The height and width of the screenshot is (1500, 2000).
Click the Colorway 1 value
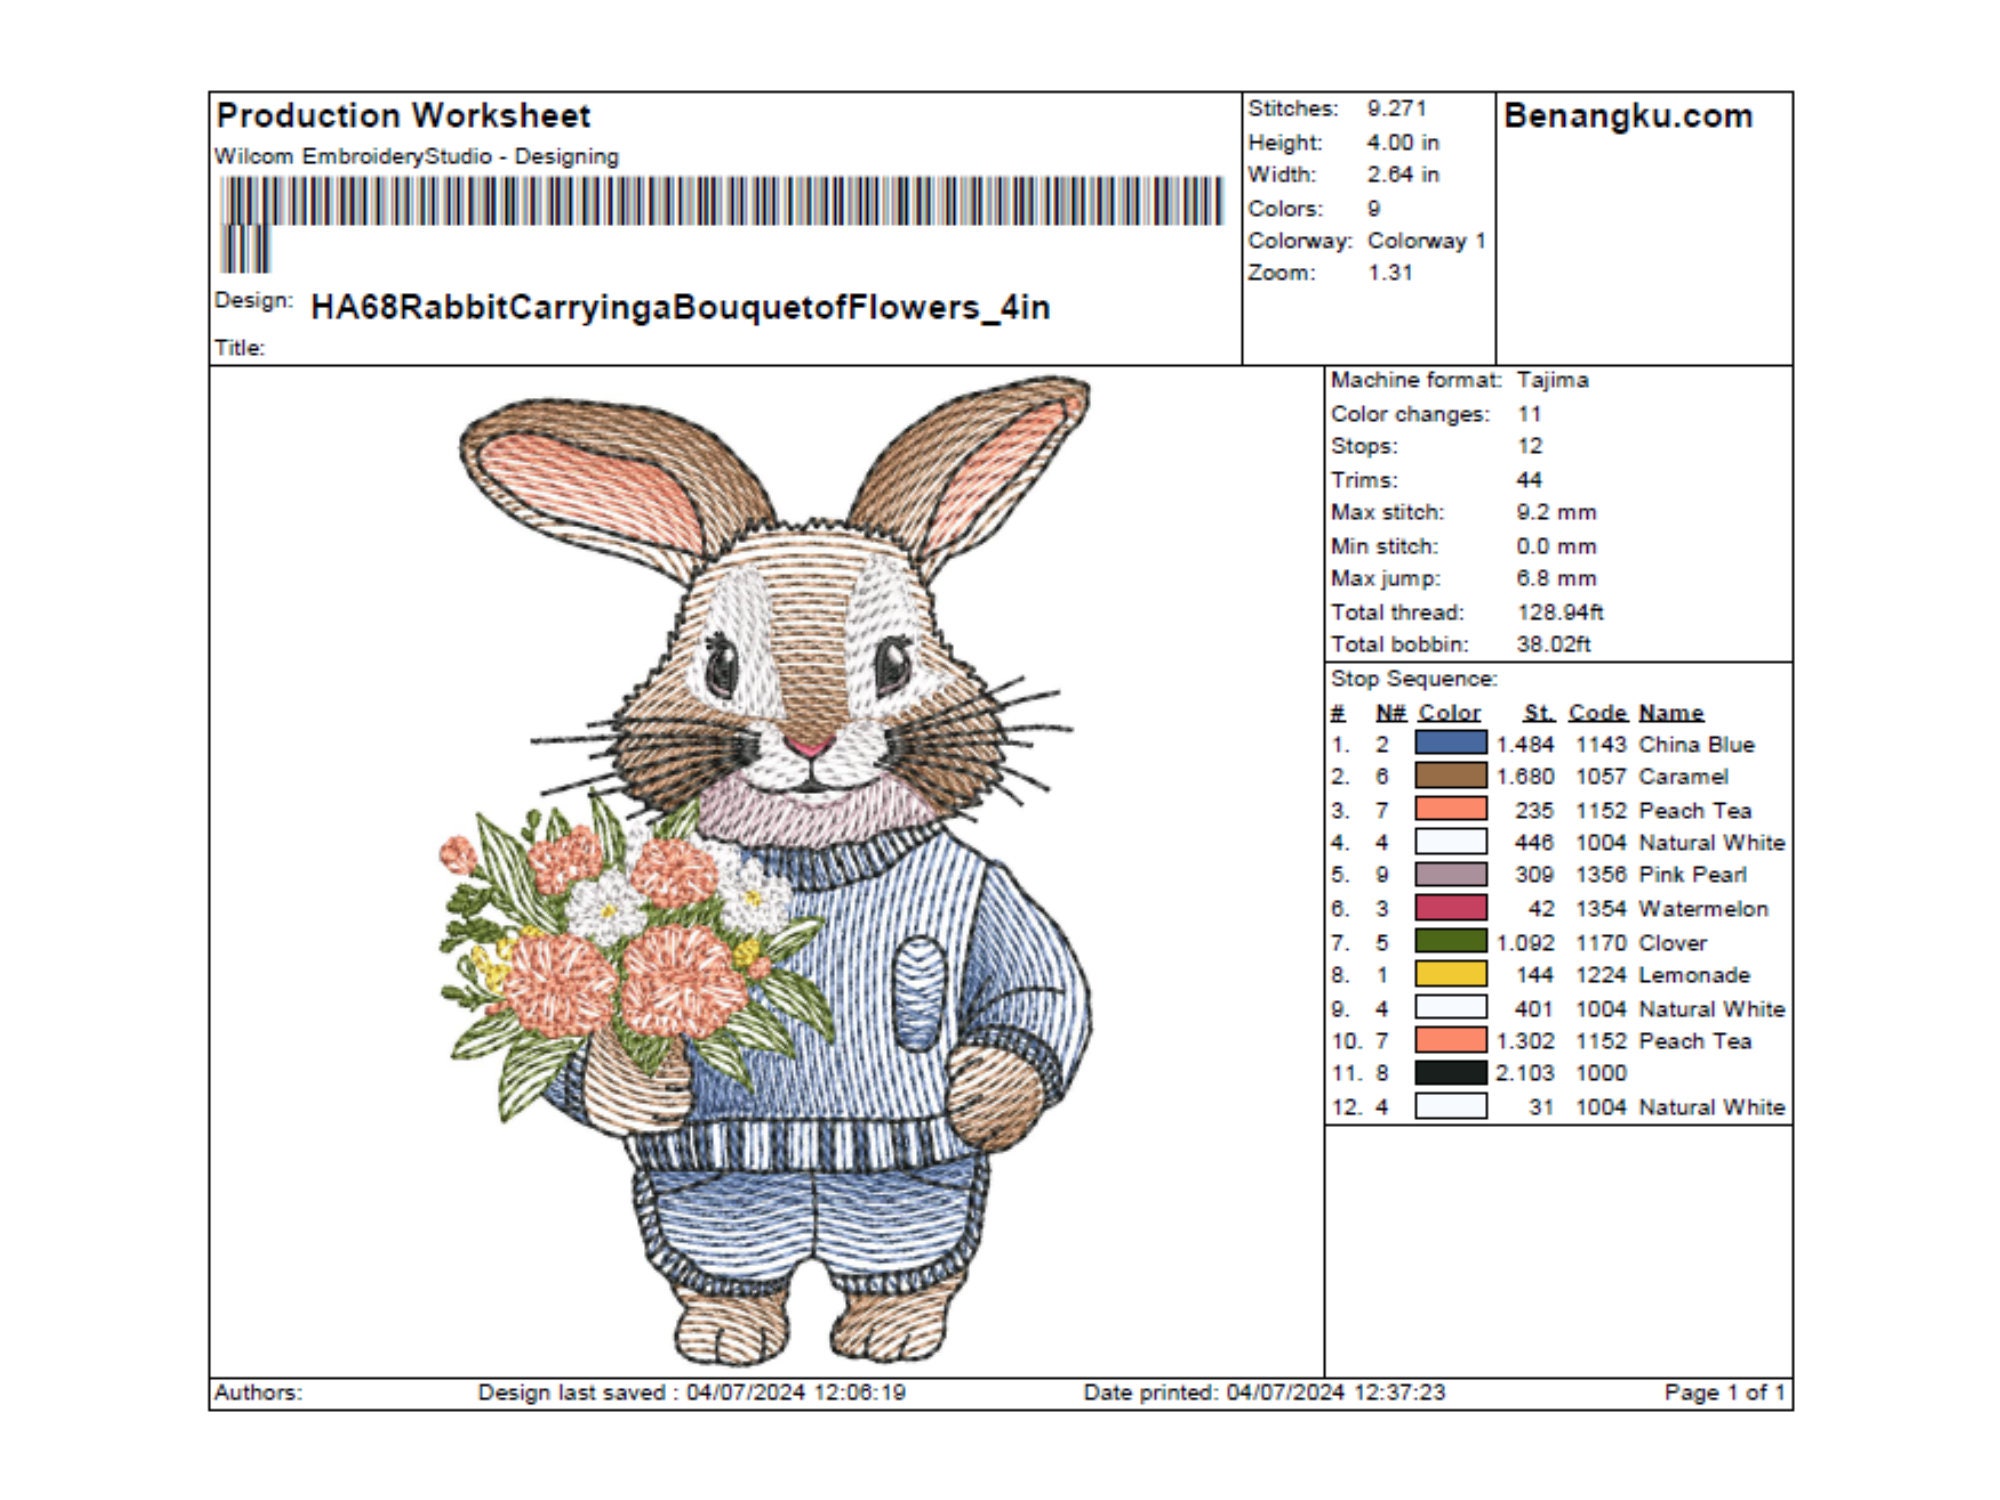1426,240
